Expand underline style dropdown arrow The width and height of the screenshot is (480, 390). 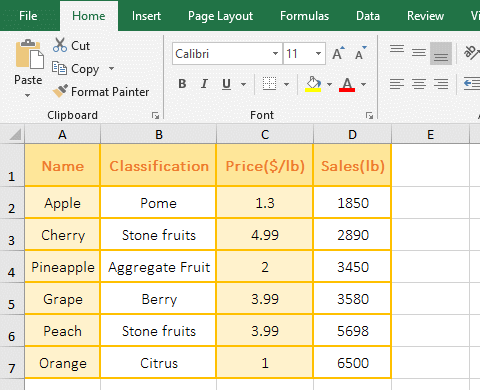coord(244,84)
